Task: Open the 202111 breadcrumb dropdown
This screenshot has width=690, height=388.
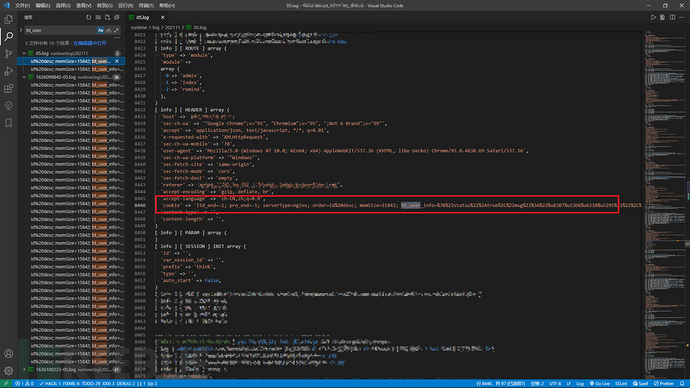Action: [x=172, y=27]
